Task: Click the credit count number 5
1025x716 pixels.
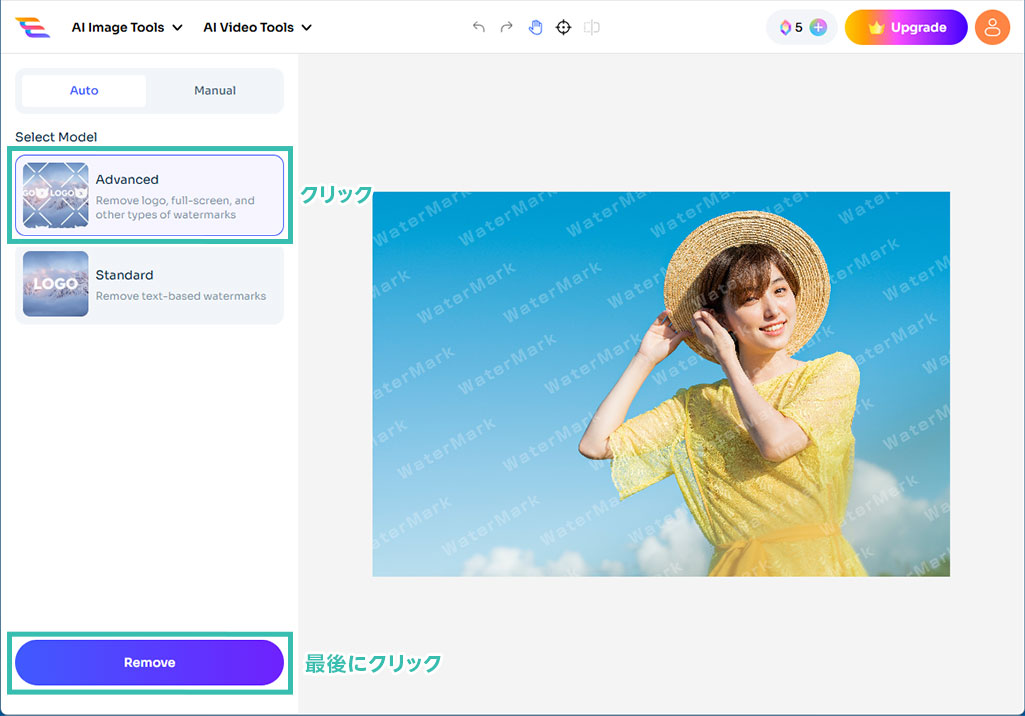Action: (x=799, y=27)
